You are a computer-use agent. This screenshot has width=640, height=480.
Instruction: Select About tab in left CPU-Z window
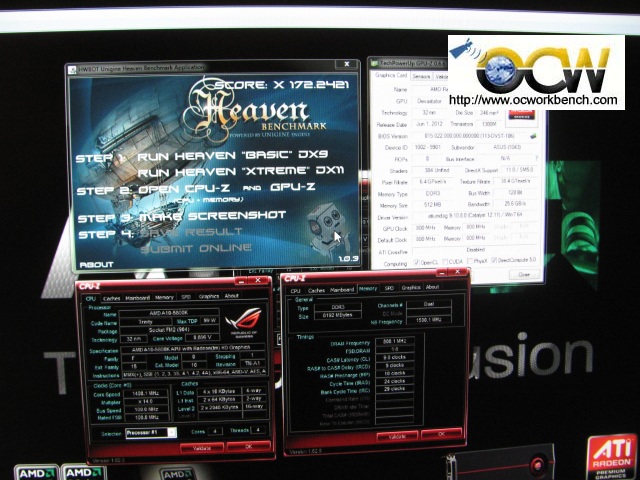[x=231, y=296]
